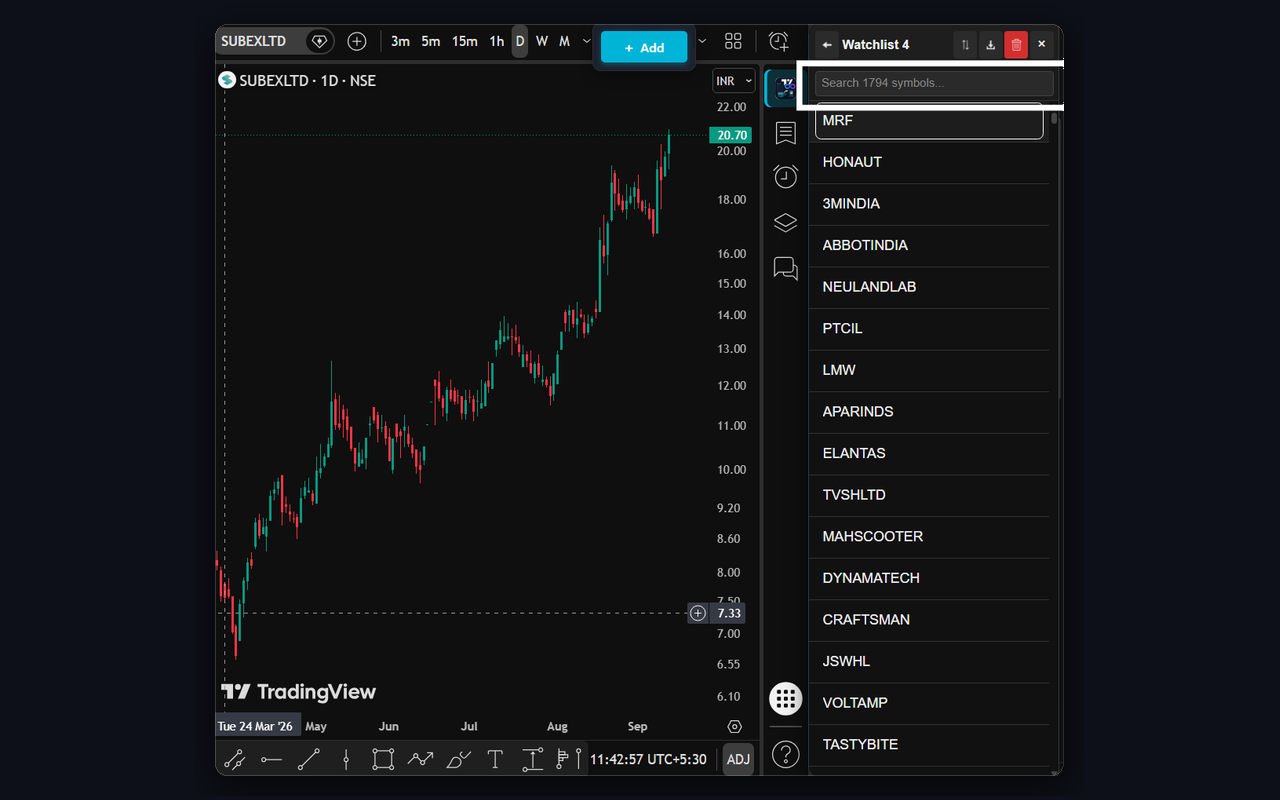Switch to the M monthly timeframe
This screenshot has width=1280, height=800.
click(564, 41)
